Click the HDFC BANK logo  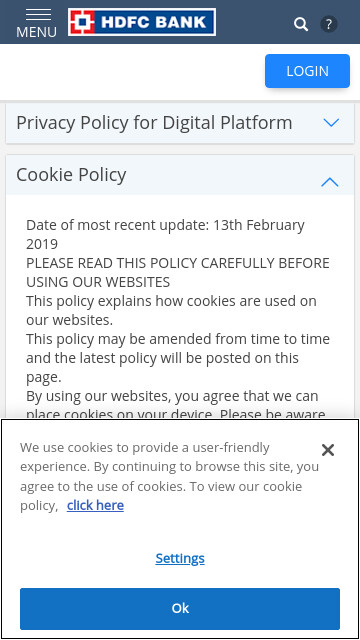[x=142, y=22]
